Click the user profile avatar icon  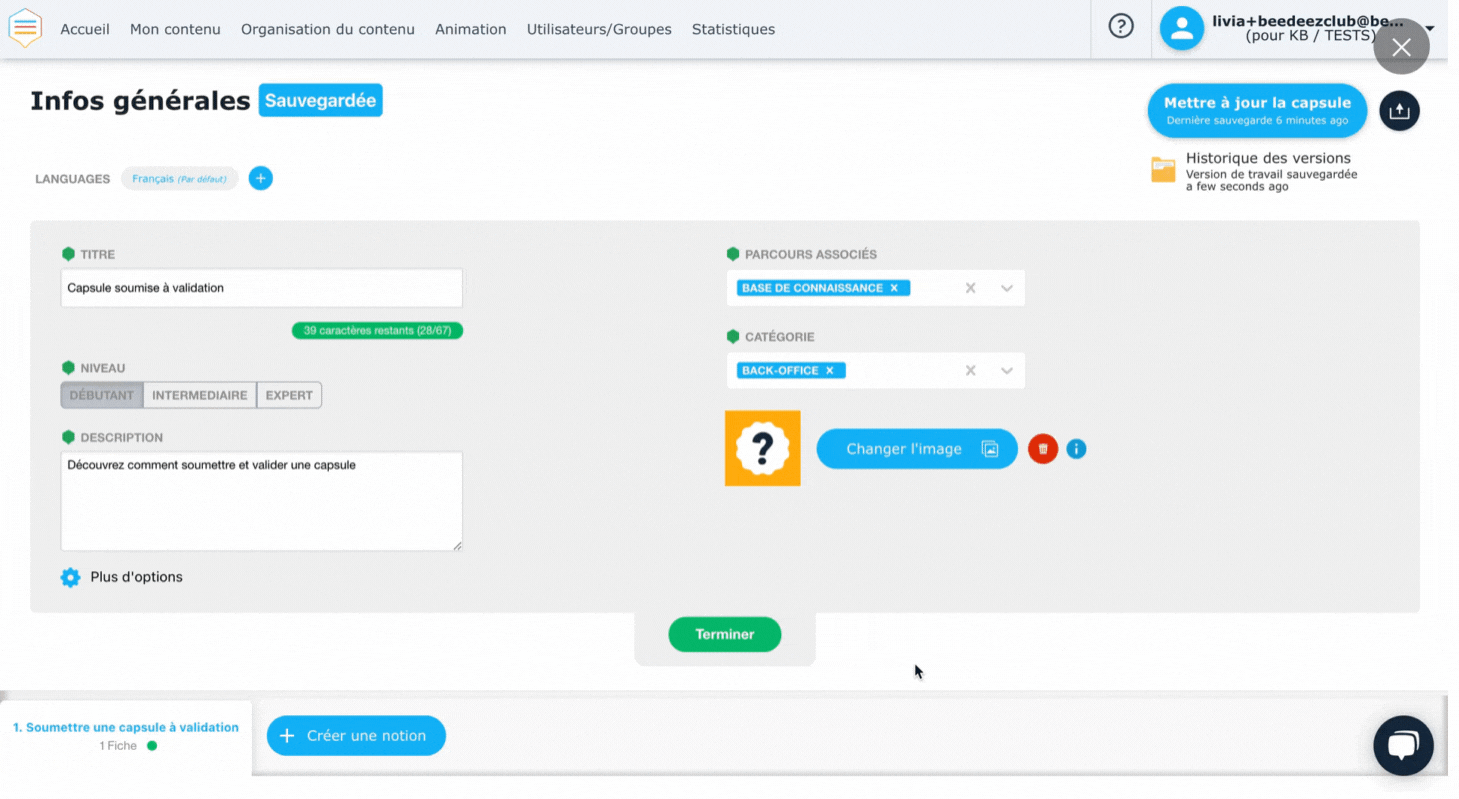[x=1181, y=28]
